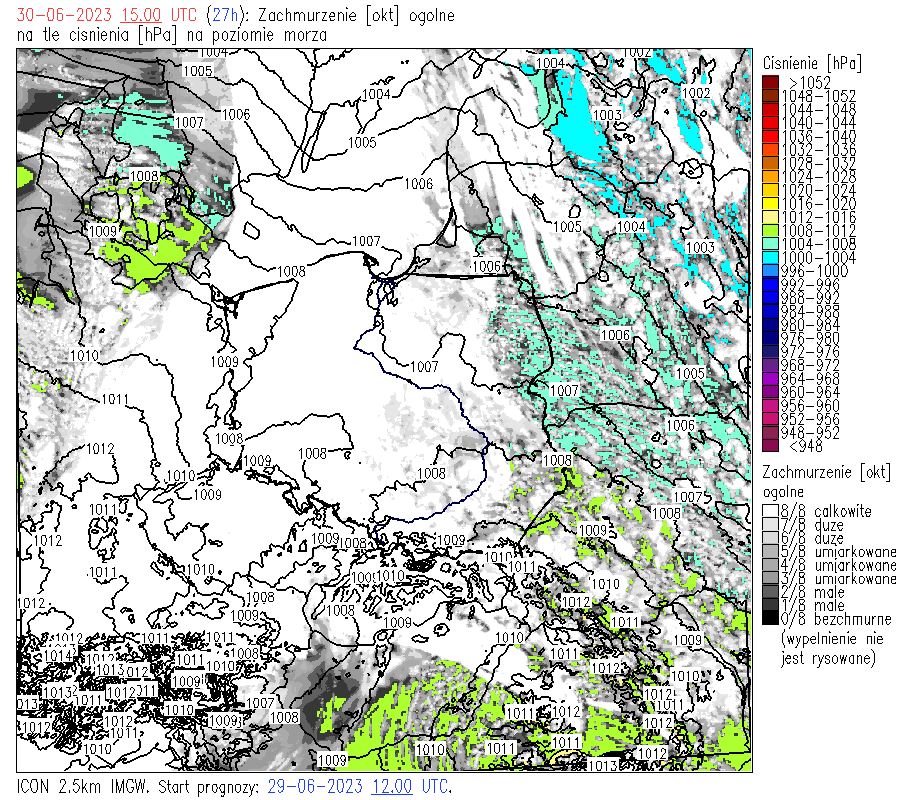Click the 'Zachmurzenie [okt]' legend heading
900x800 pixels.
coord(826,471)
